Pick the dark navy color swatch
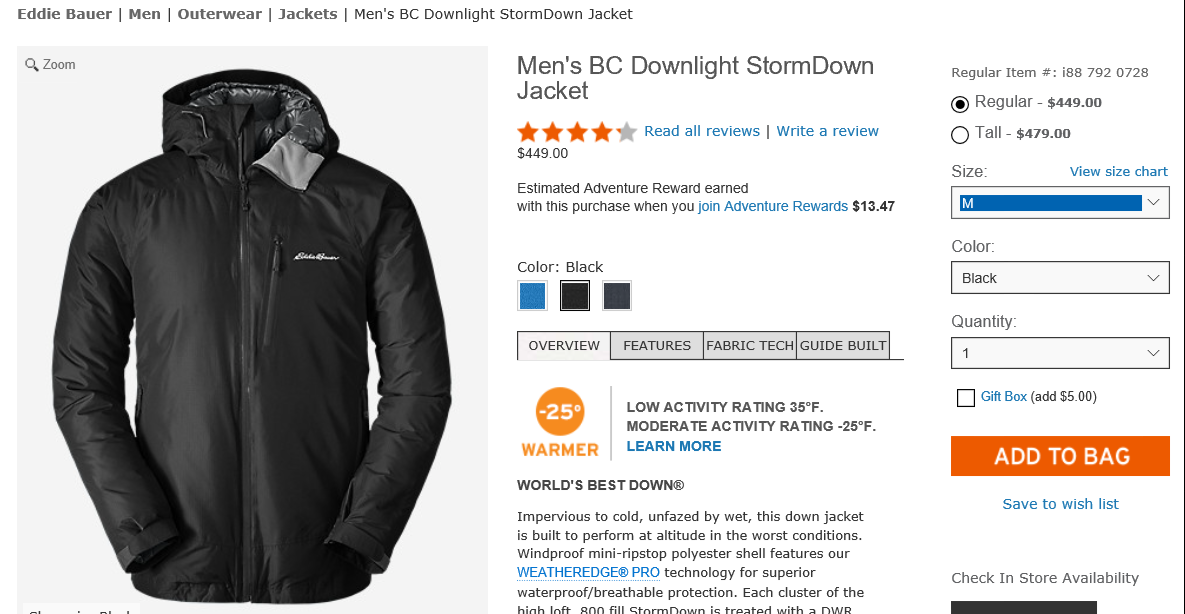This screenshot has height=614, width=1185. click(x=617, y=296)
